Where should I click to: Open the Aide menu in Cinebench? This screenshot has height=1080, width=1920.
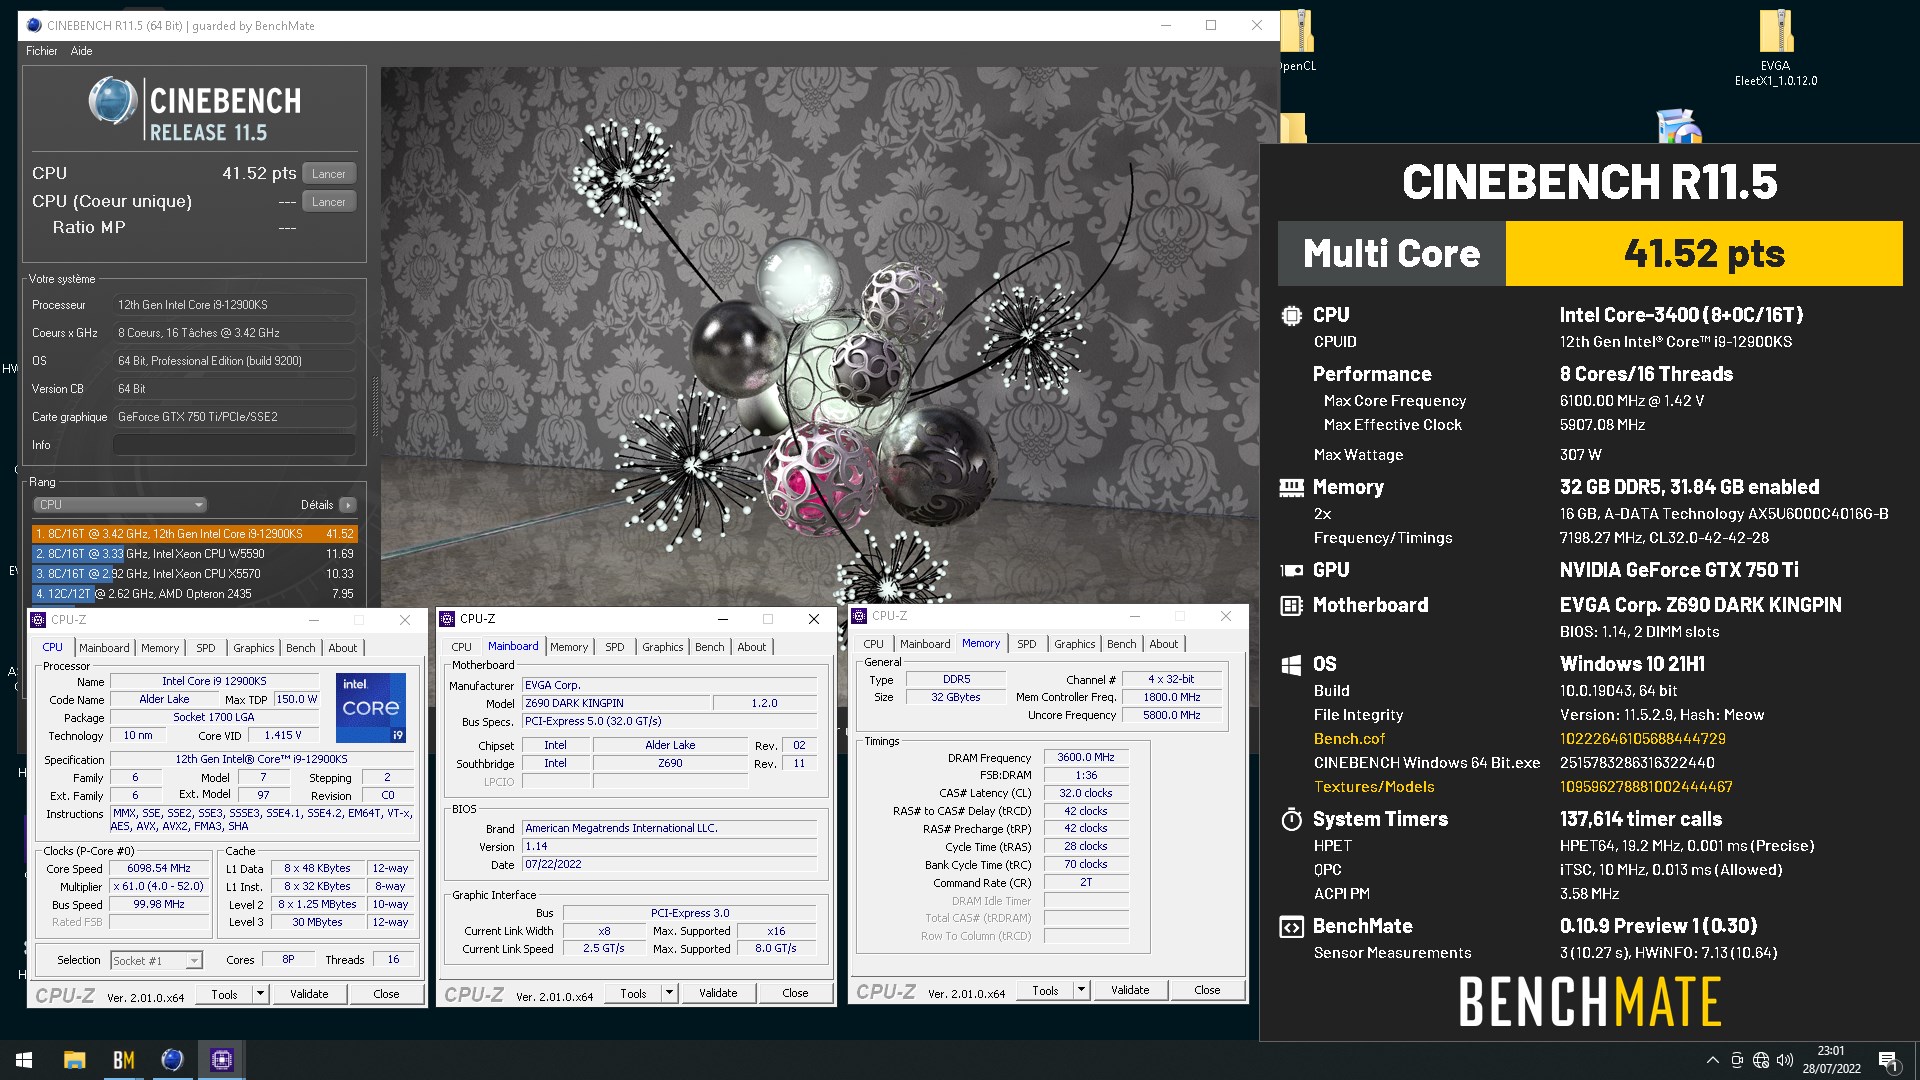[x=81, y=51]
